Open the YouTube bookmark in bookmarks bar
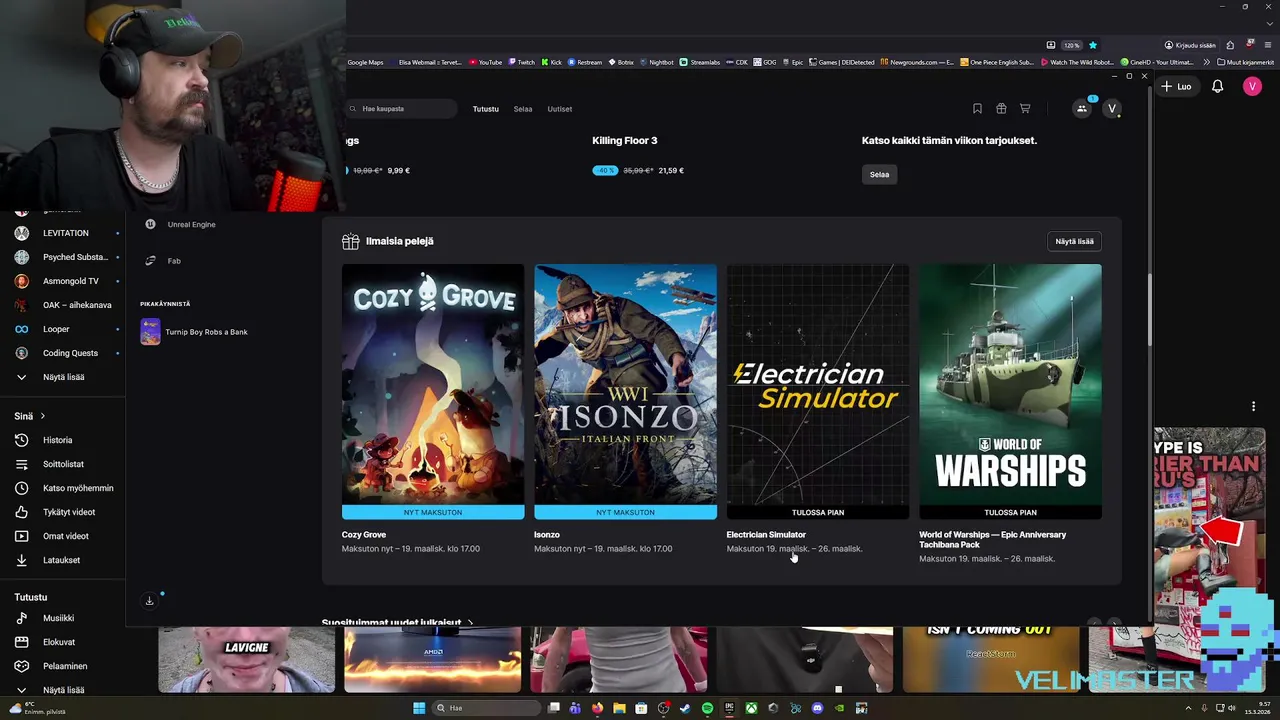1280x720 pixels. 485,62
